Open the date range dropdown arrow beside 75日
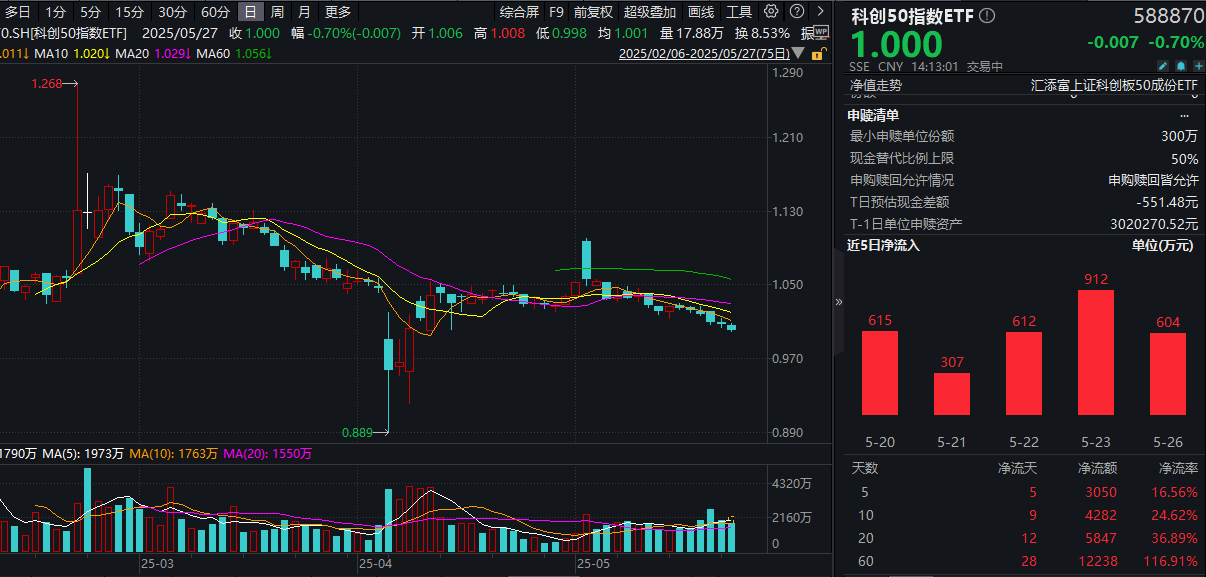The height and width of the screenshot is (577, 1206). coord(797,54)
